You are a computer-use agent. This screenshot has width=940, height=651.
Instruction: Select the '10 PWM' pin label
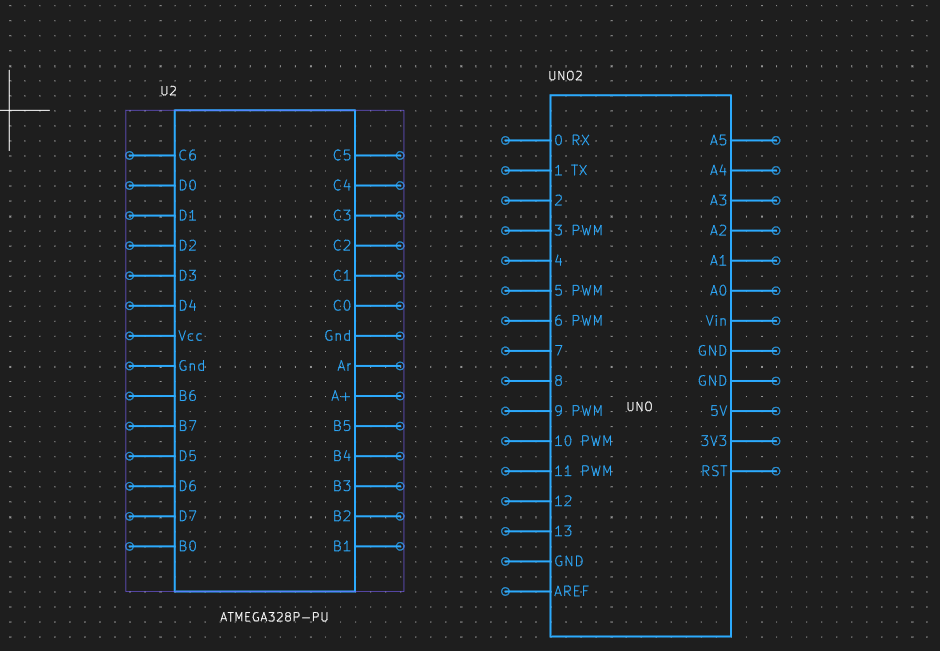click(x=583, y=441)
